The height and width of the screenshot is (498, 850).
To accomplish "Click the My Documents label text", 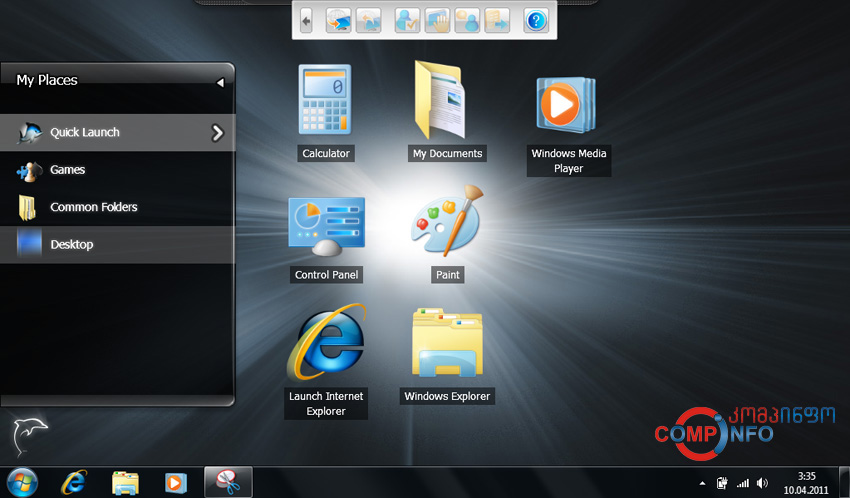I will pyautogui.click(x=447, y=153).
